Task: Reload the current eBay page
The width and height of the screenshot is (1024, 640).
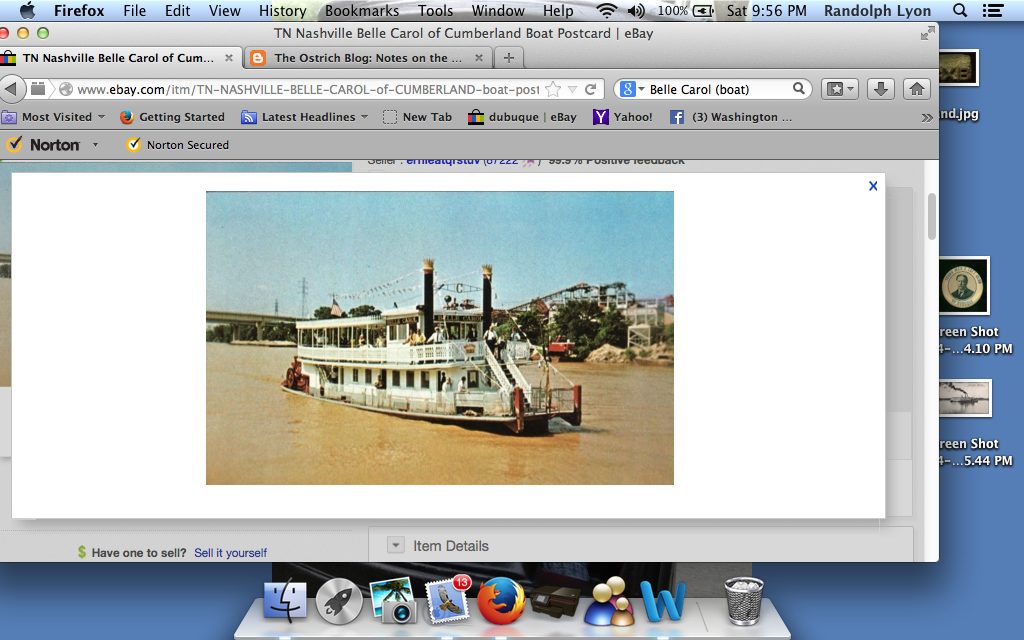Action: (591, 89)
